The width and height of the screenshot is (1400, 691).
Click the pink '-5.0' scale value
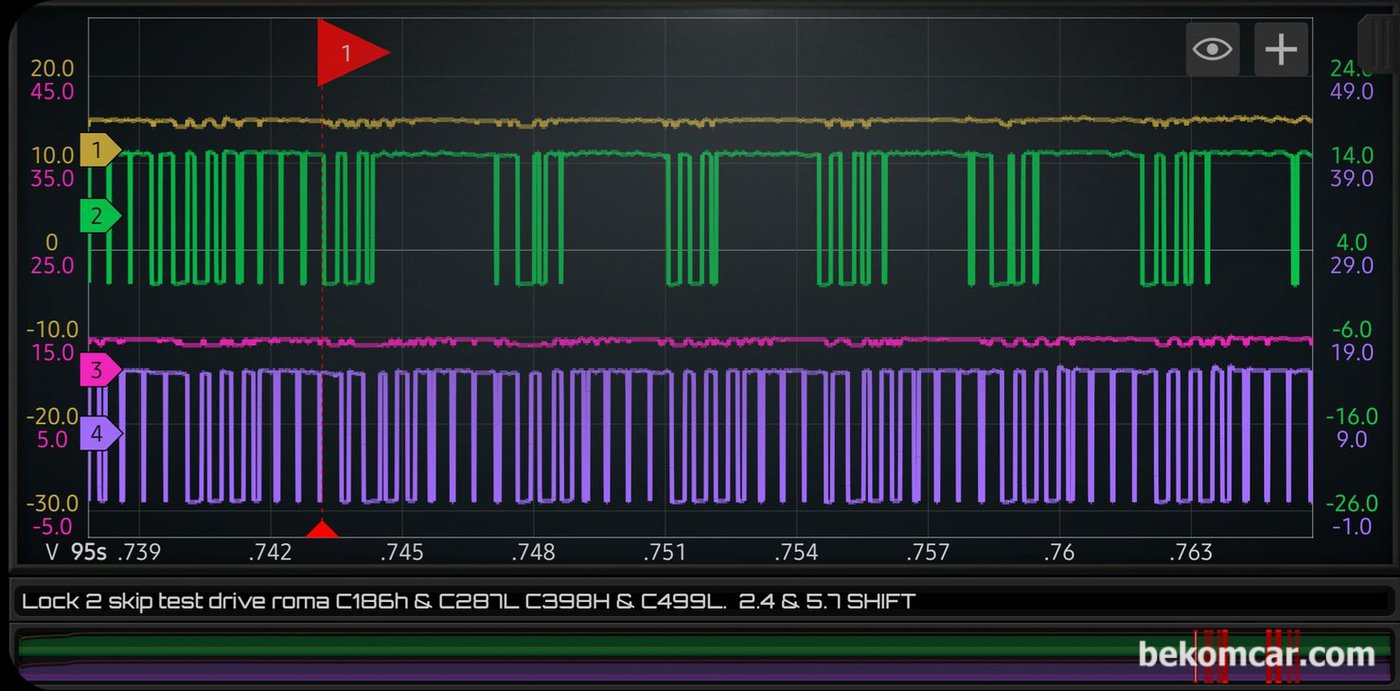[x=51, y=527]
